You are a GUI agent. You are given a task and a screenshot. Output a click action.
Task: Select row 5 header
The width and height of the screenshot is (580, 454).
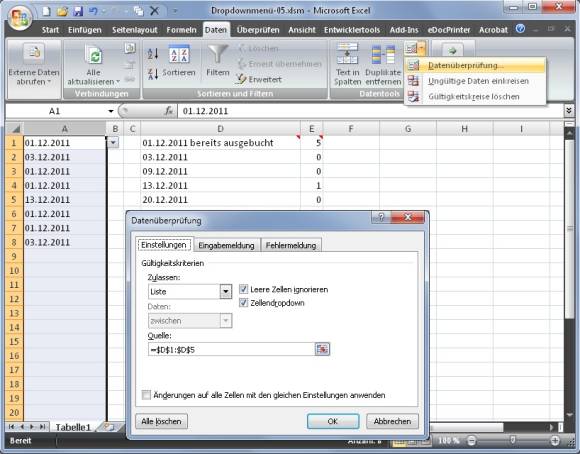pos(14,200)
